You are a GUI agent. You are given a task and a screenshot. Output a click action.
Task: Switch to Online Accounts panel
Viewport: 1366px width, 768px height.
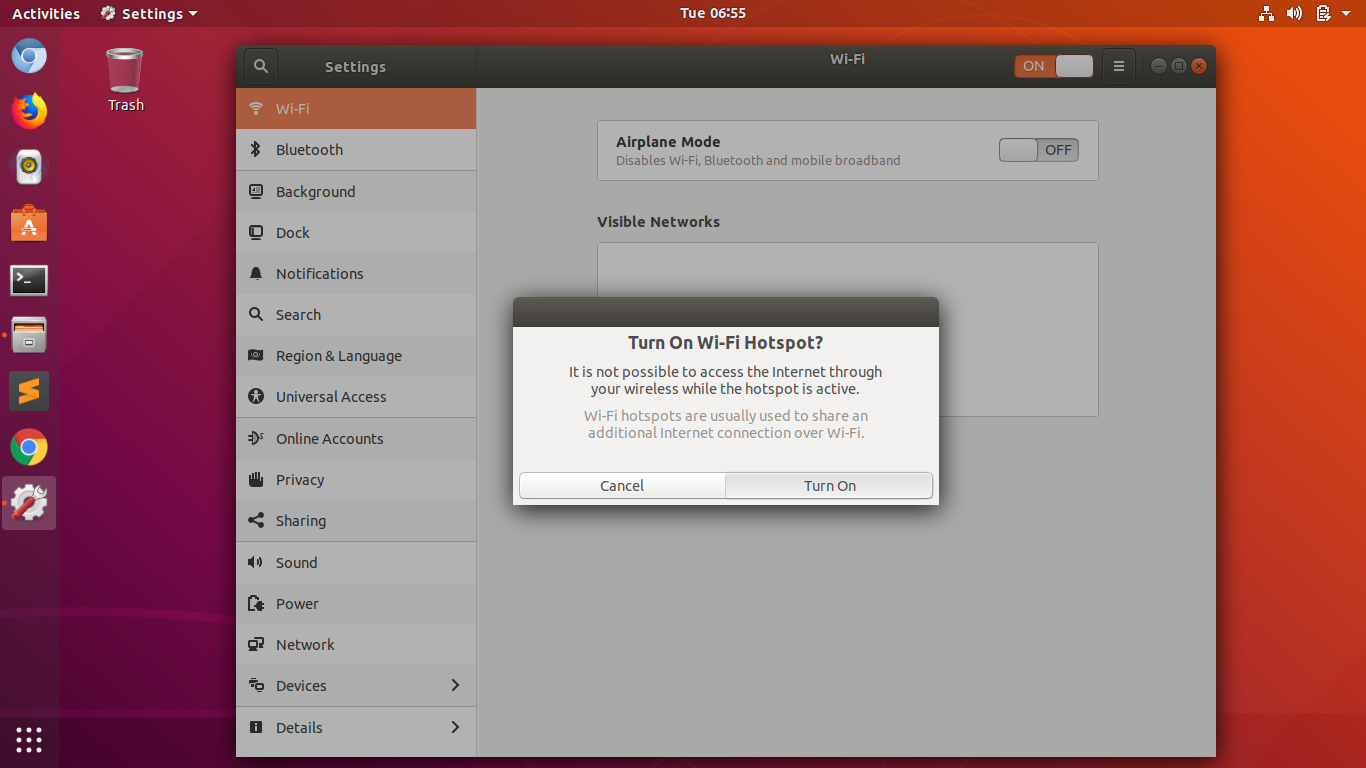(x=356, y=438)
